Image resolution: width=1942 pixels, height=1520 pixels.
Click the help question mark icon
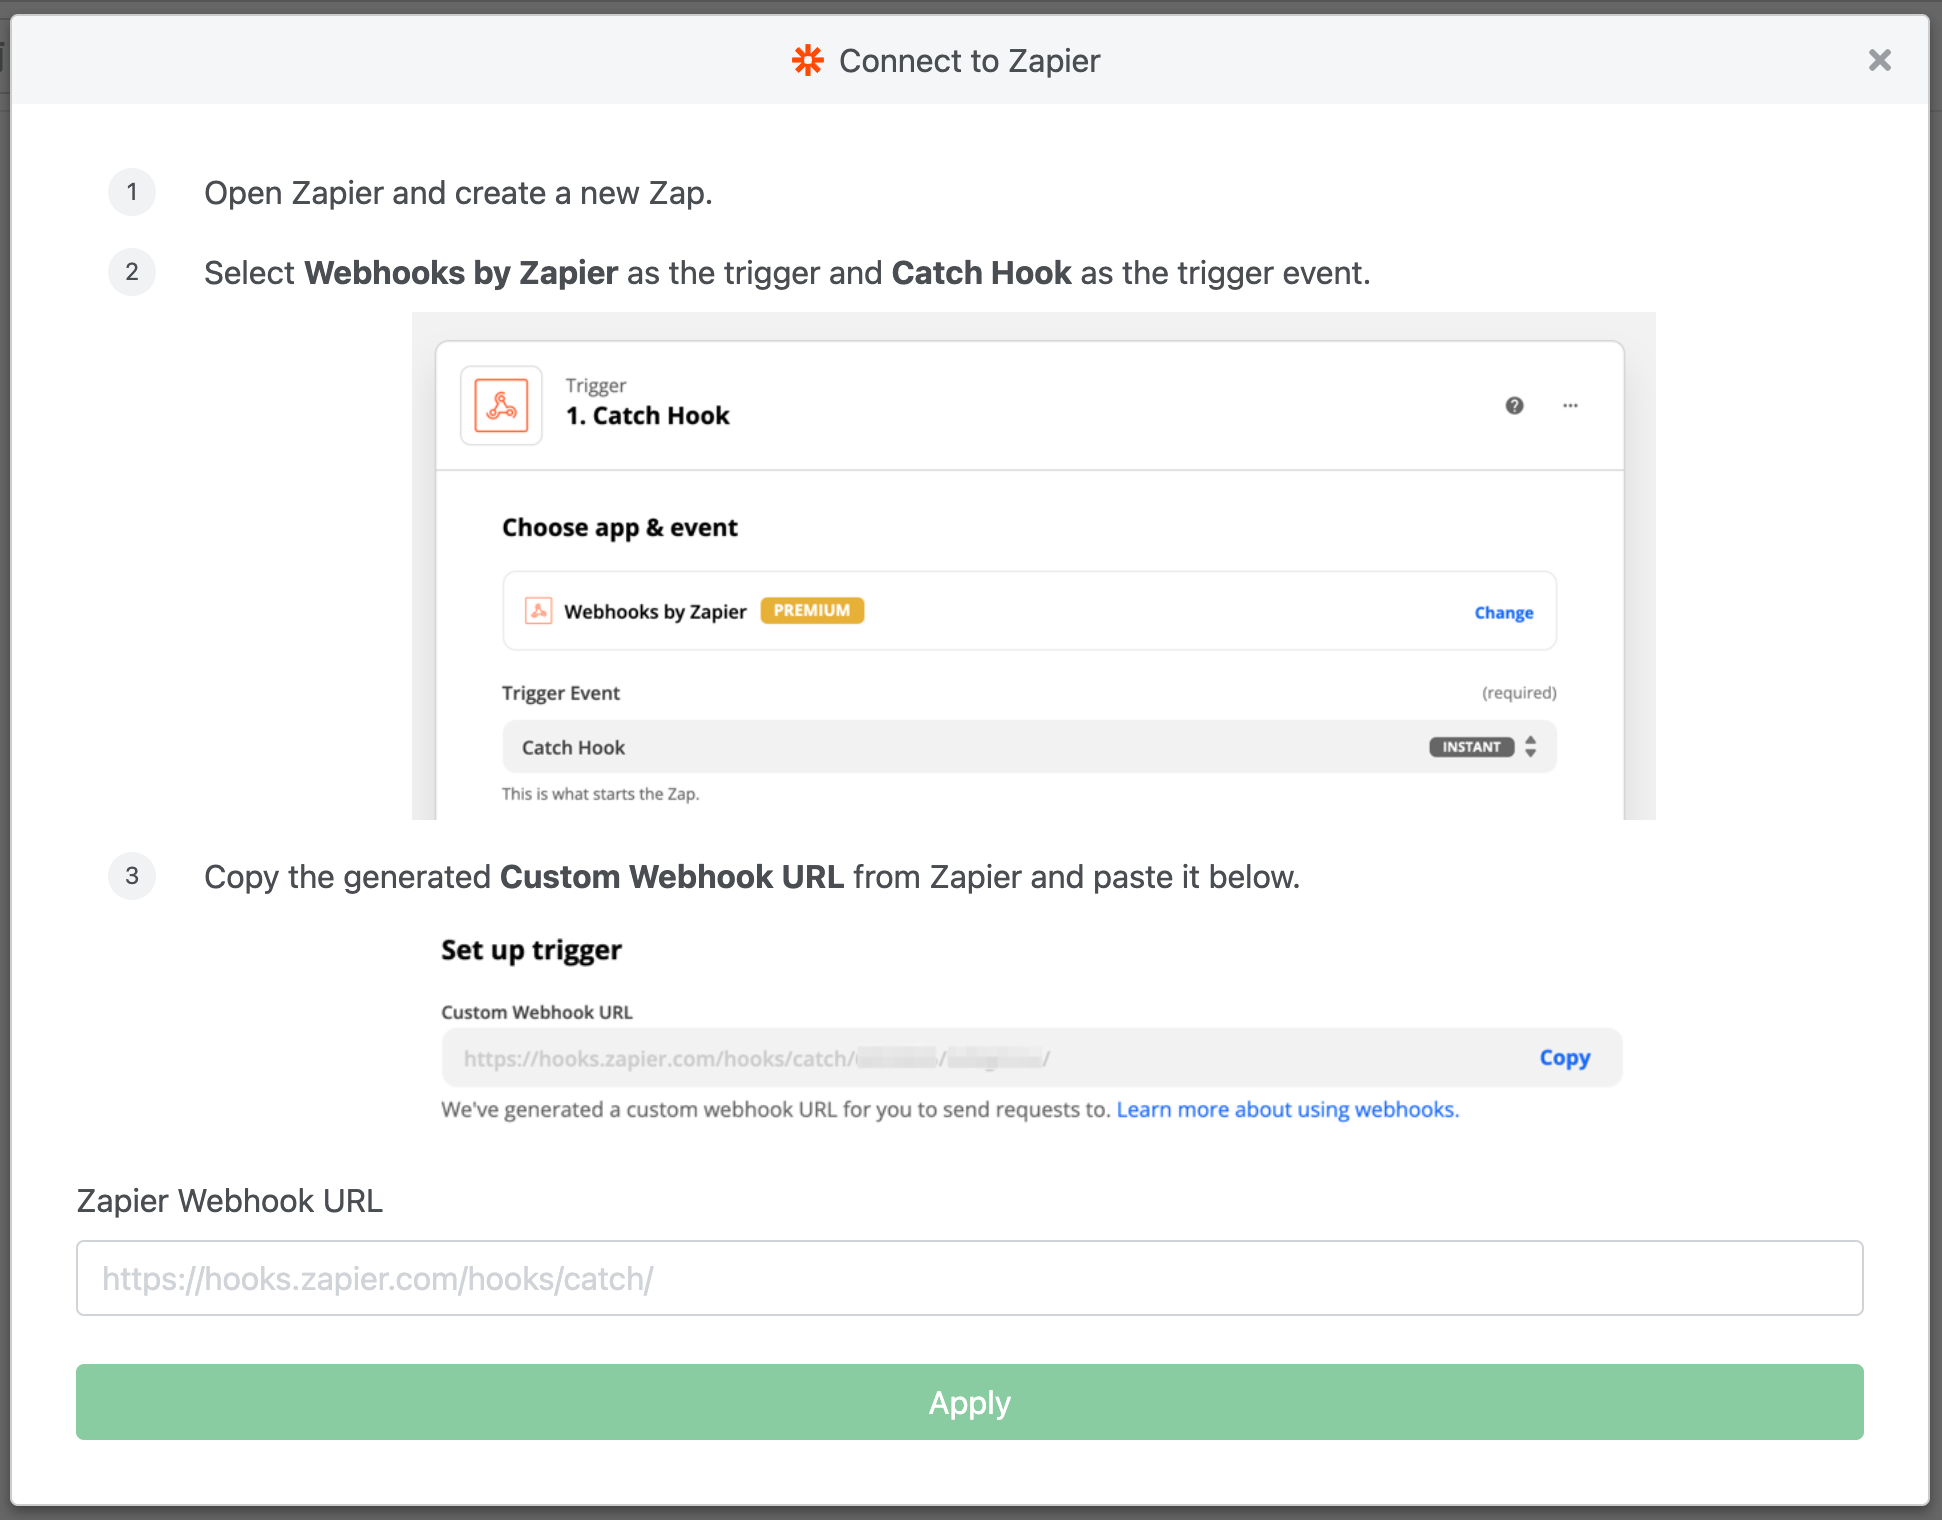[1514, 405]
